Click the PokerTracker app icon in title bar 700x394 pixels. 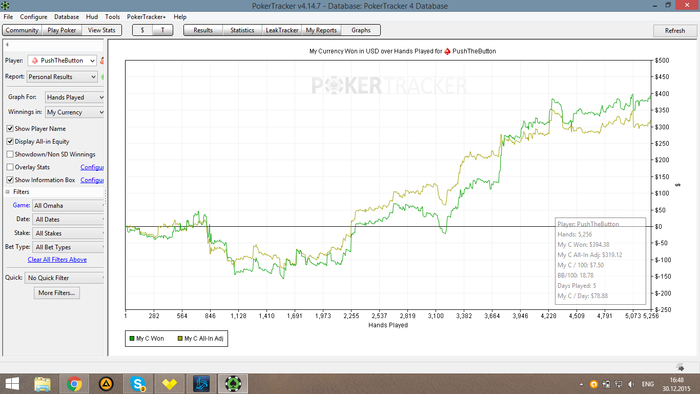click(x=5, y=5)
